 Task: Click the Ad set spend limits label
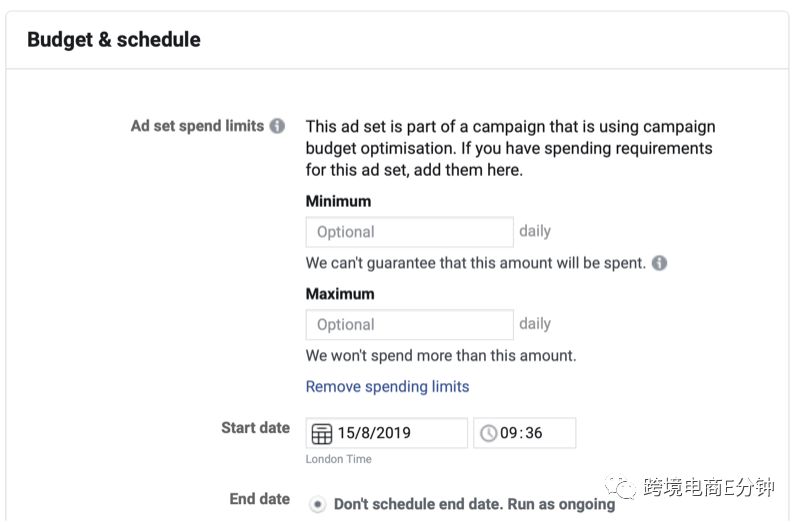click(197, 126)
